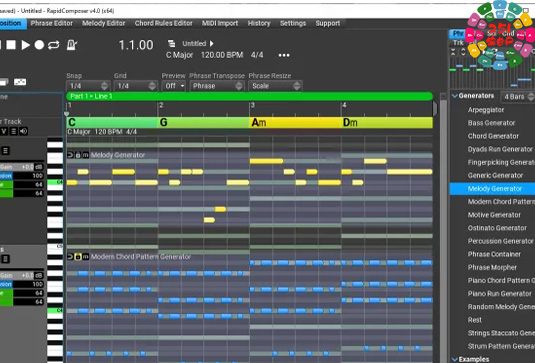Toggle the master track speaker icon

coord(23,131)
